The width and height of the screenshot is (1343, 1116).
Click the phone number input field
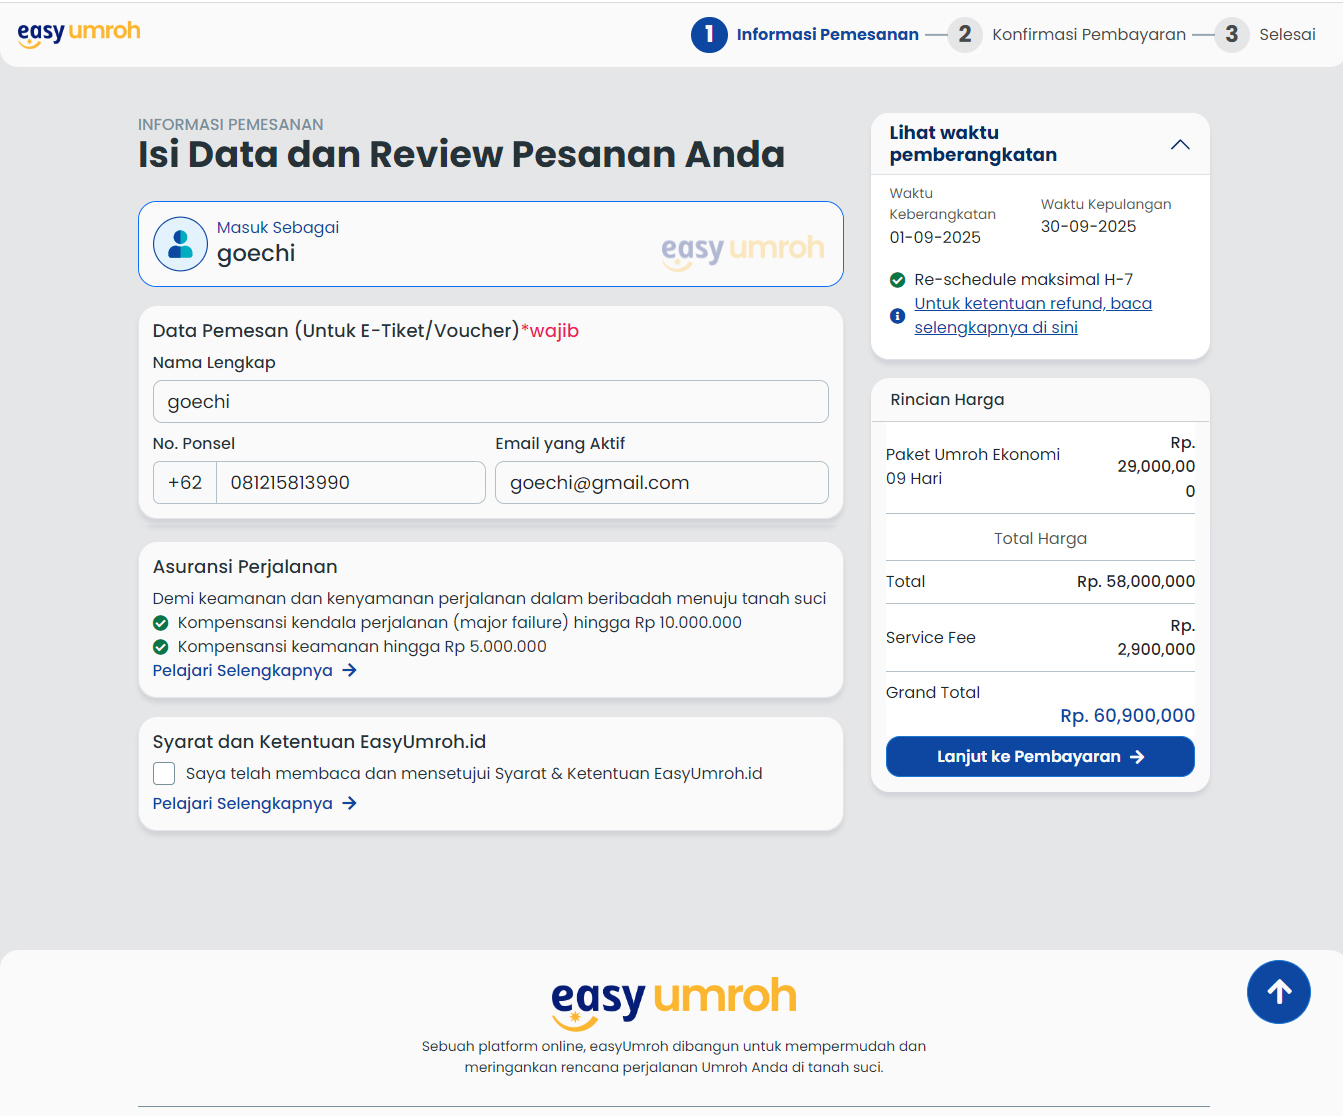350,483
